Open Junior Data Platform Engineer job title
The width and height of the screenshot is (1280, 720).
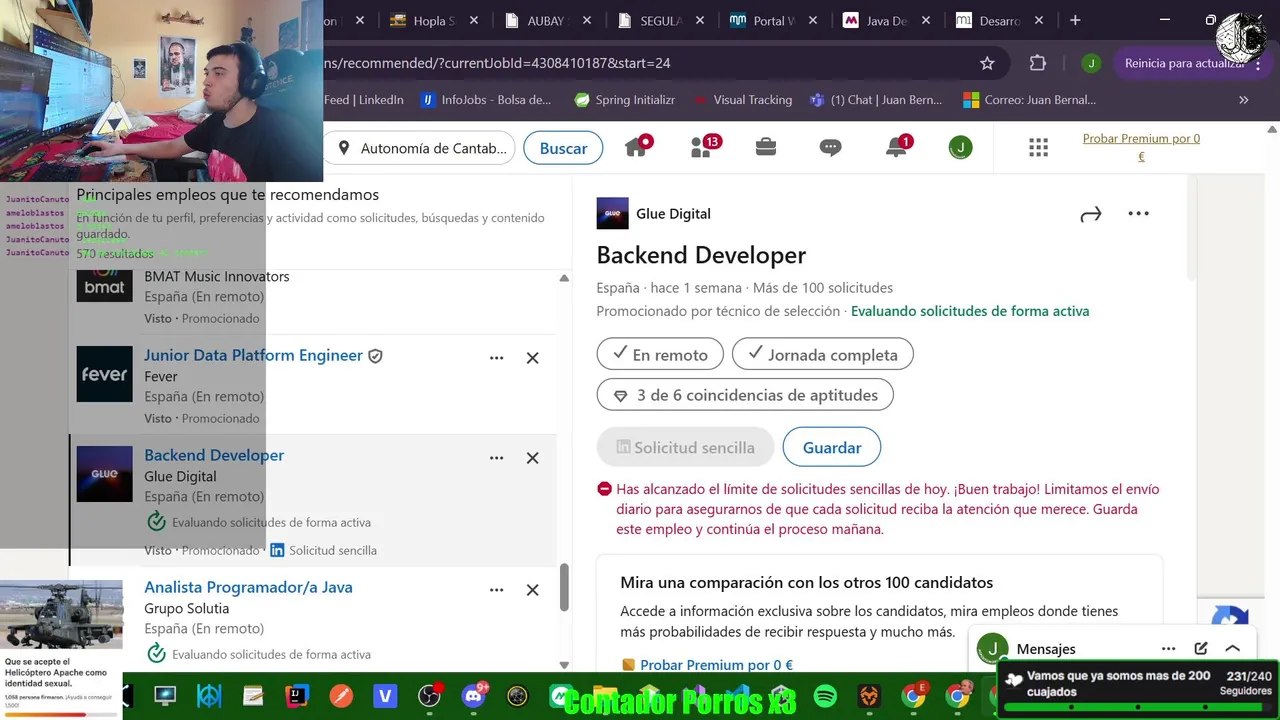pos(253,355)
